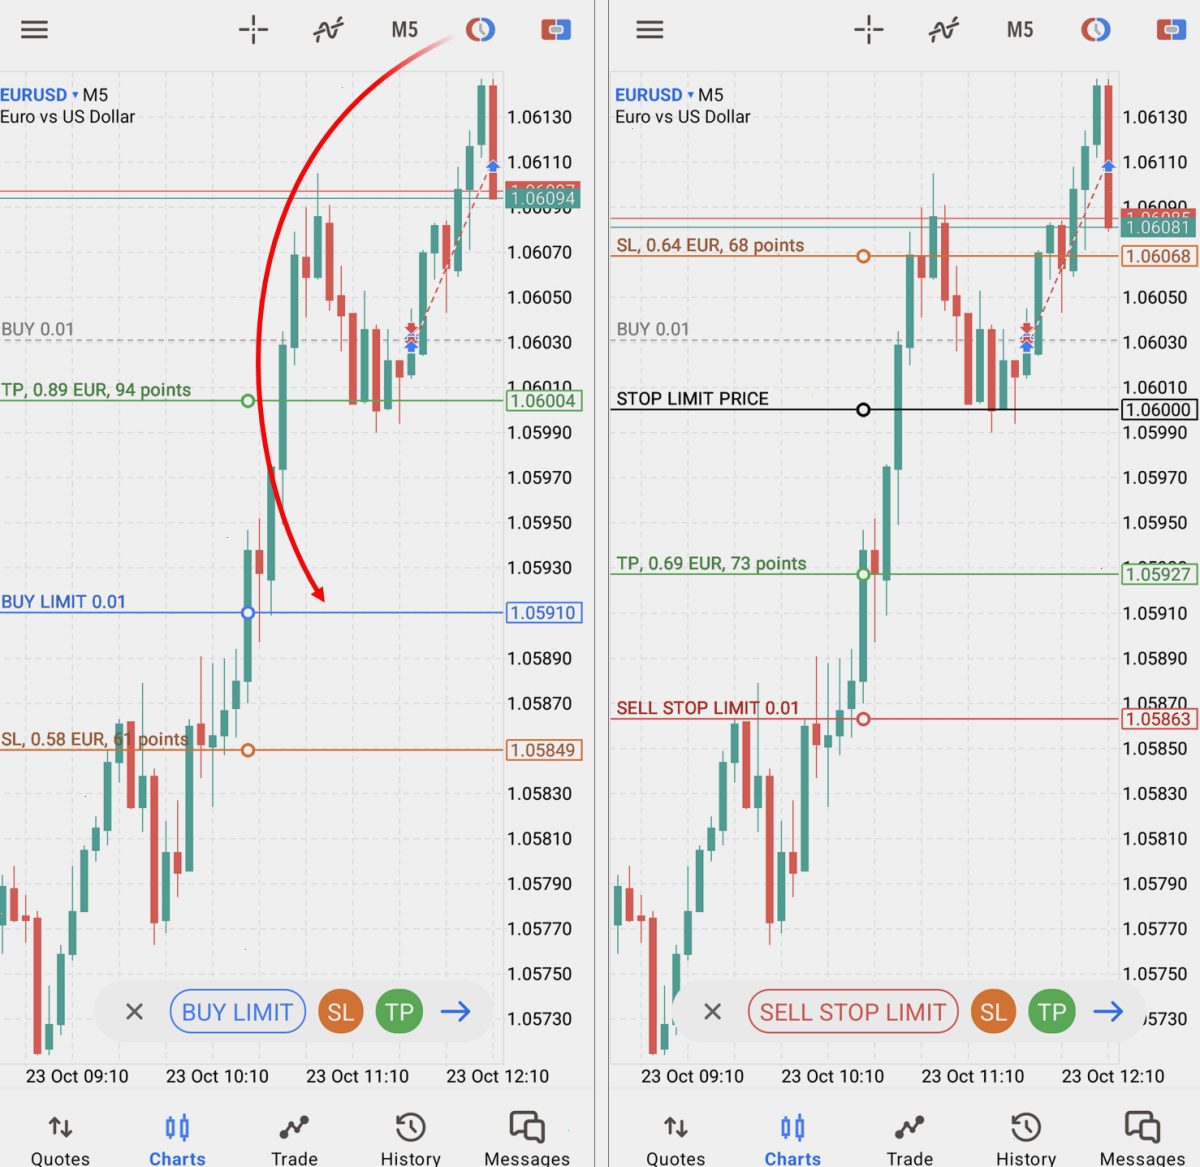Open the chat trade icon in left chart
This screenshot has height=1167, width=1200.
click(556, 30)
